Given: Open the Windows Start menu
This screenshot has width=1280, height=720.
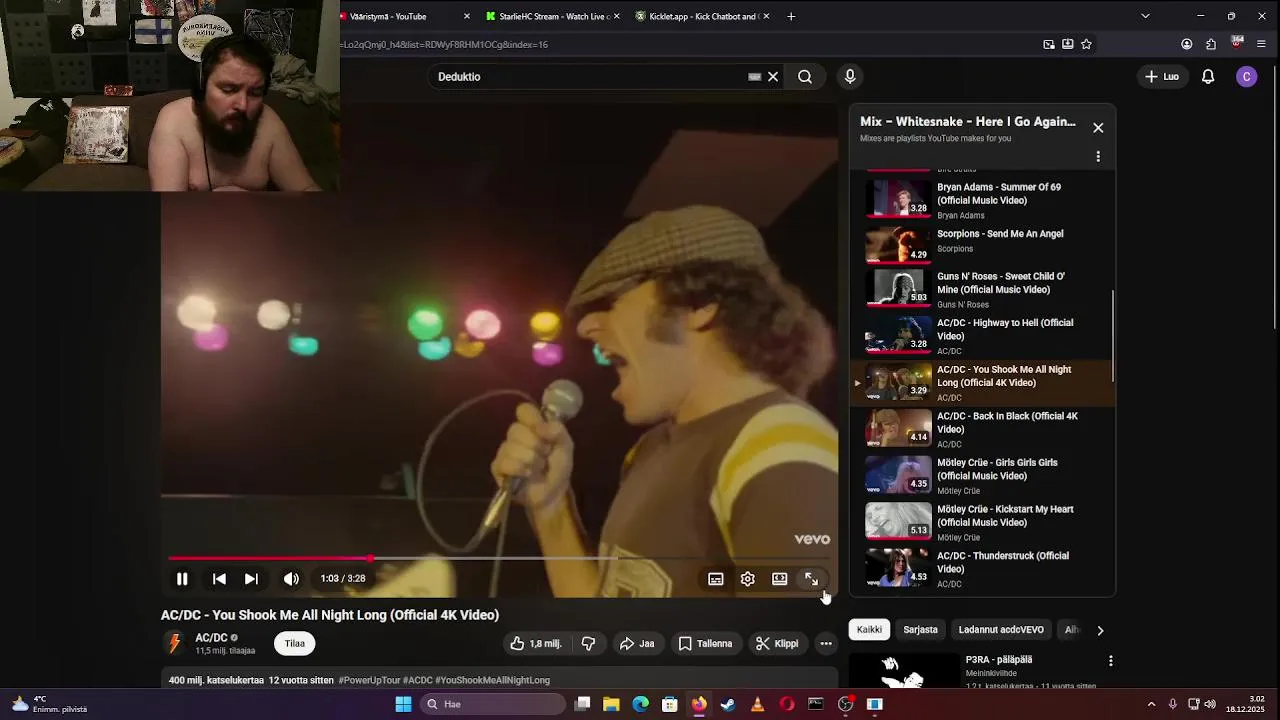Looking at the screenshot, I should pos(403,704).
